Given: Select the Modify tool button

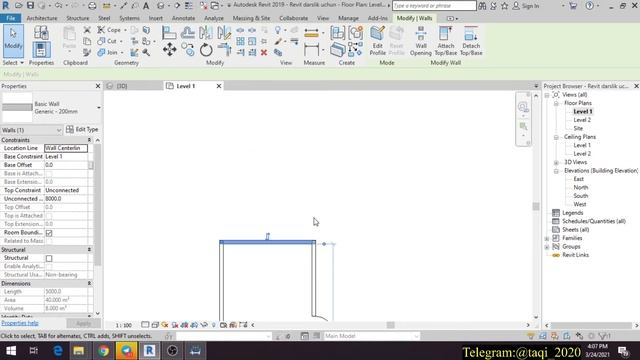Looking at the screenshot, I should click(x=13, y=41).
